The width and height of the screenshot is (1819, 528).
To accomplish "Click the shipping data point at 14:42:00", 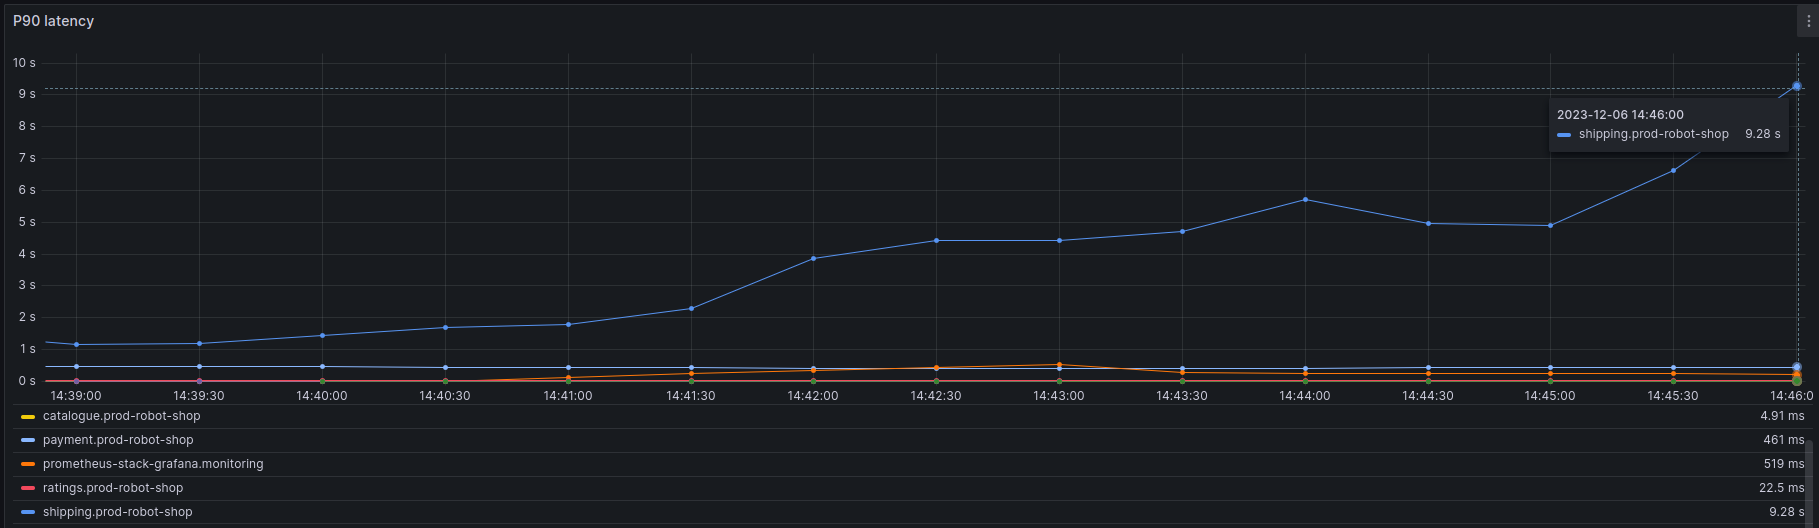I will point(813,258).
